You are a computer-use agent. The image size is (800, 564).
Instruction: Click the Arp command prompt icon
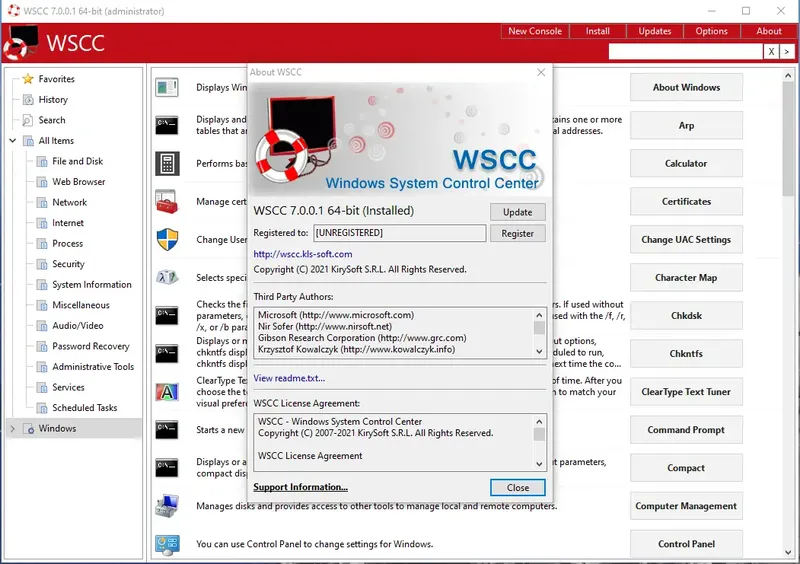[x=167, y=125]
